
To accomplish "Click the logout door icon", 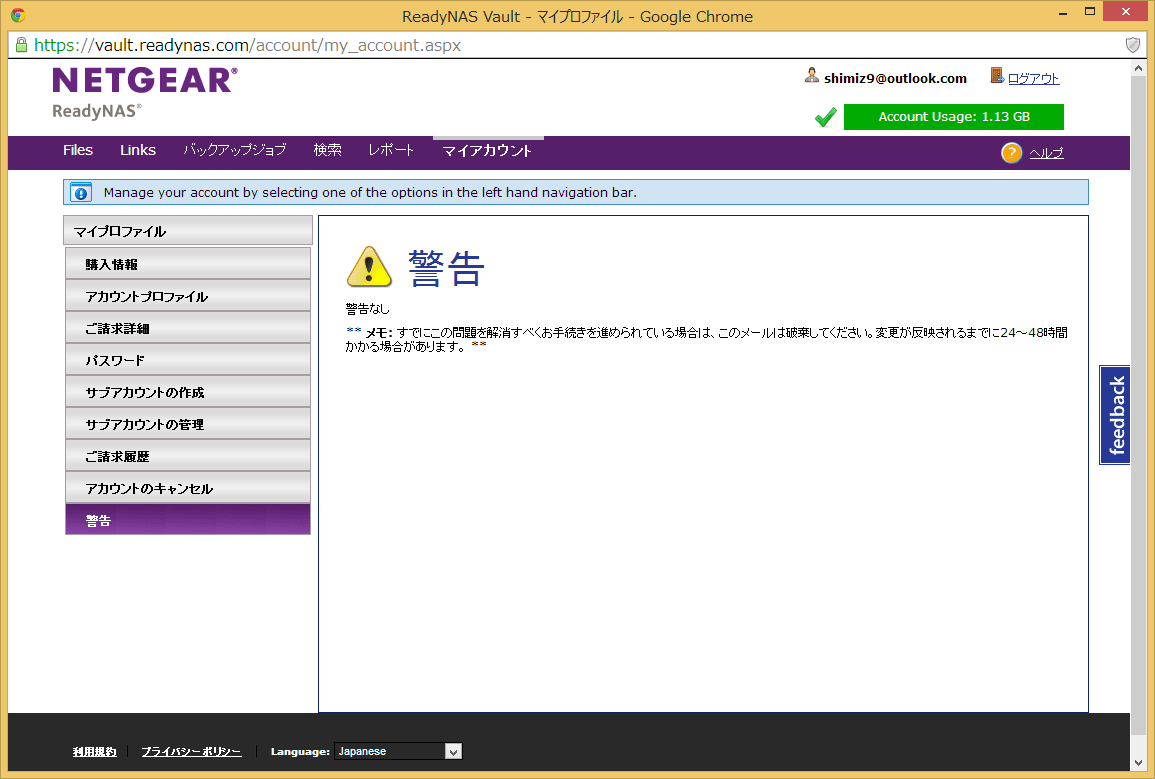I will (997, 76).
